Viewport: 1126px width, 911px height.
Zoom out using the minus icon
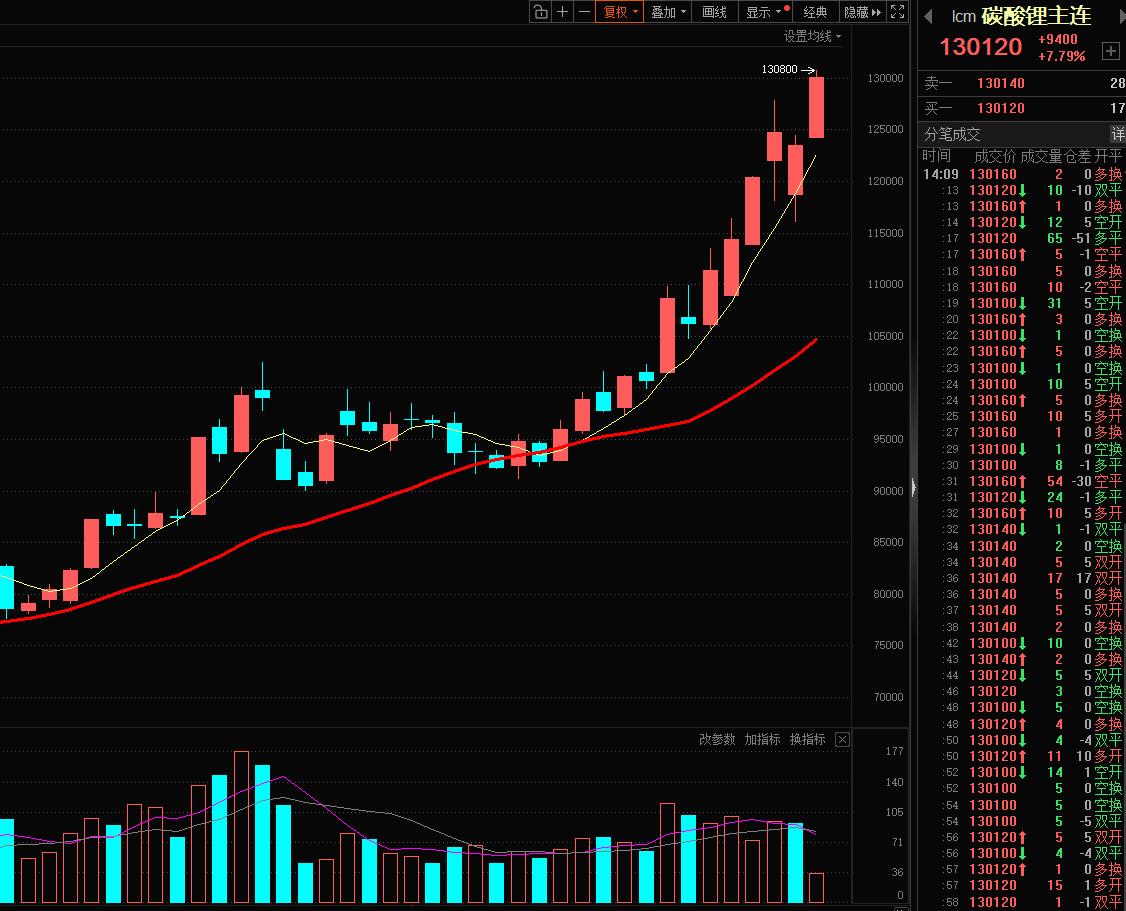583,13
